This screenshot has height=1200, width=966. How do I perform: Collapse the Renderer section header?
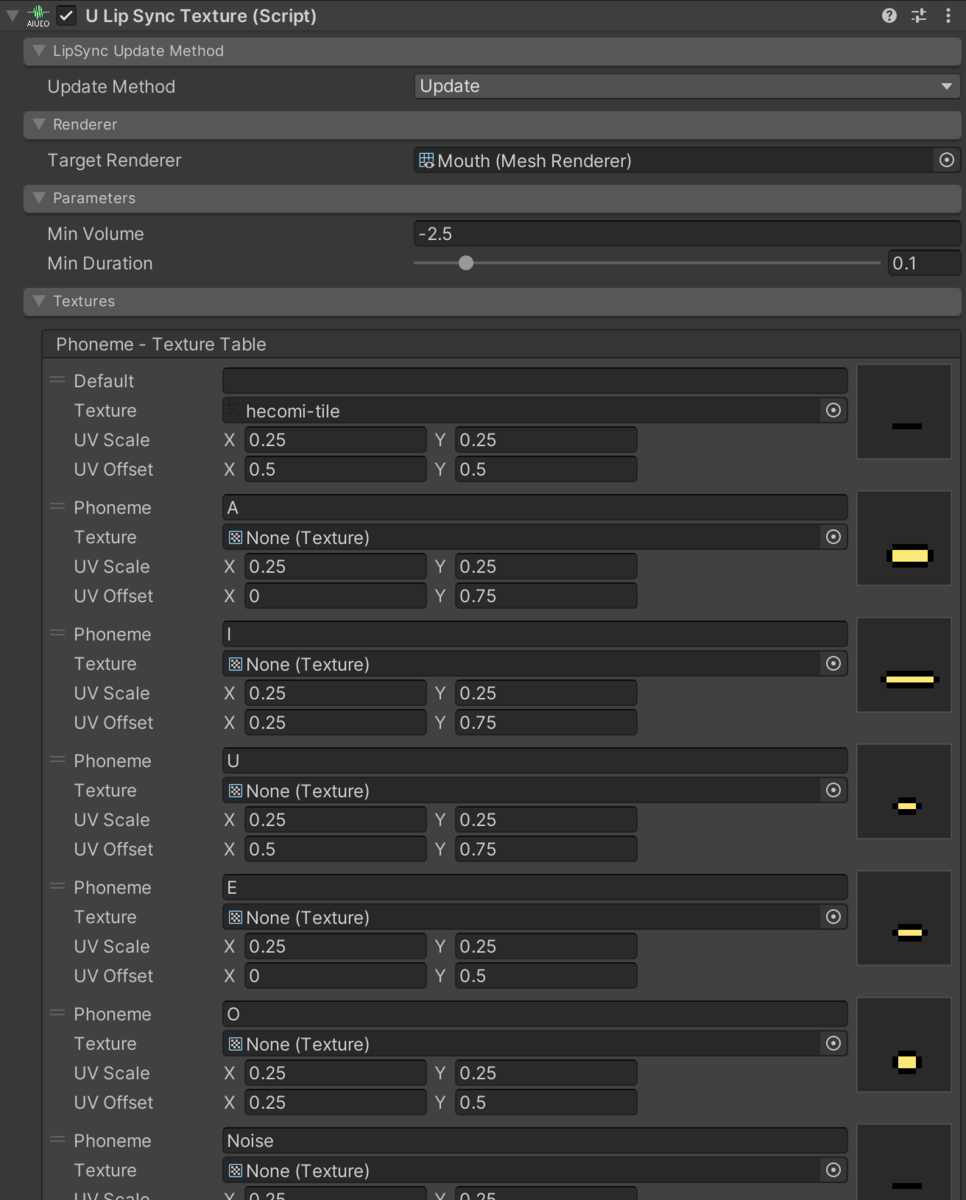(38, 124)
